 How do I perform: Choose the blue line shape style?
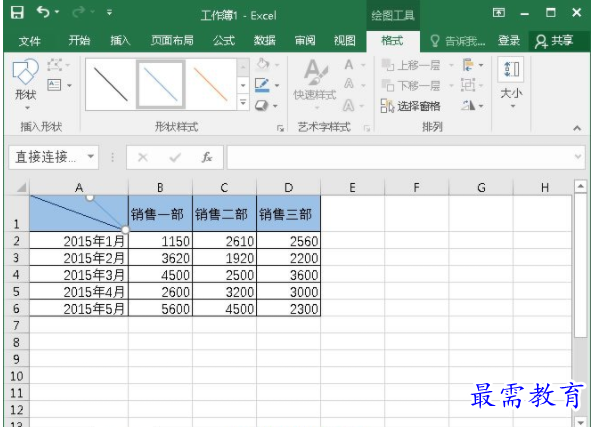(161, 85)
